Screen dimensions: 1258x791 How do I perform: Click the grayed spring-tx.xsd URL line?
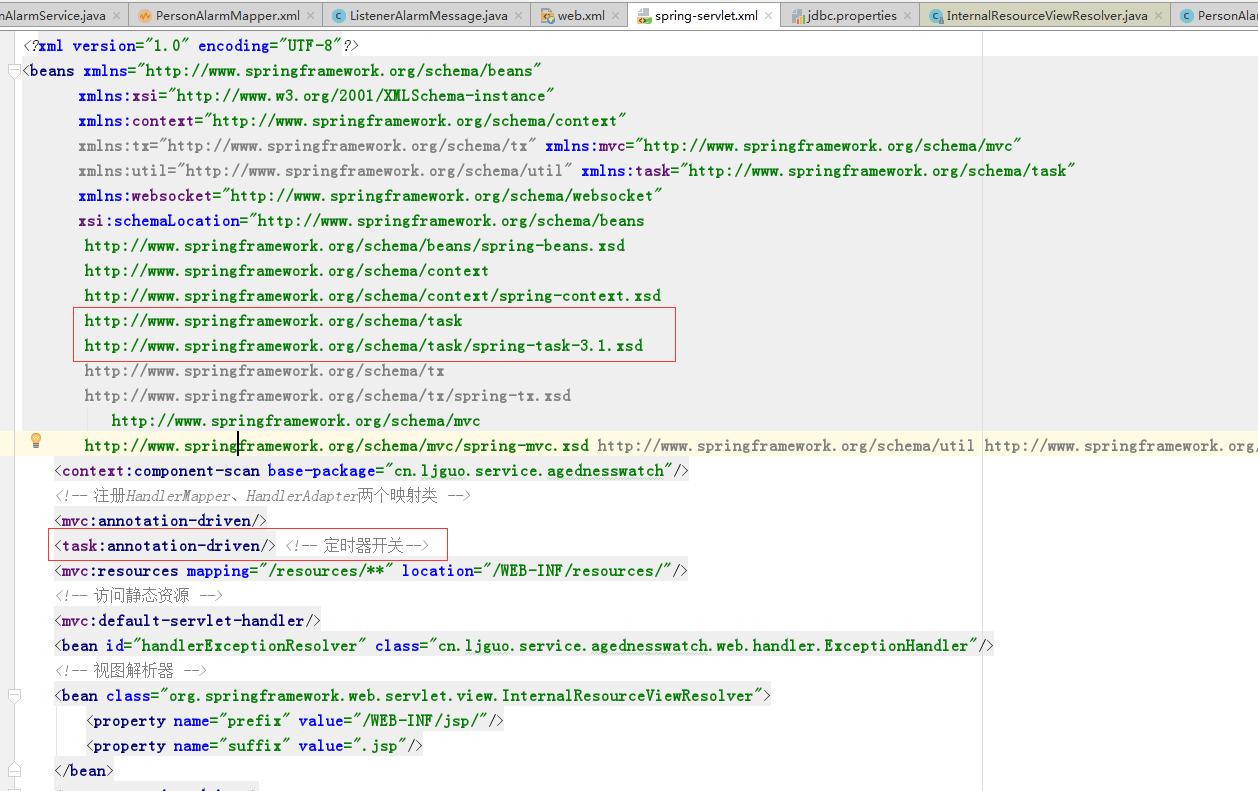coord(328,396)
